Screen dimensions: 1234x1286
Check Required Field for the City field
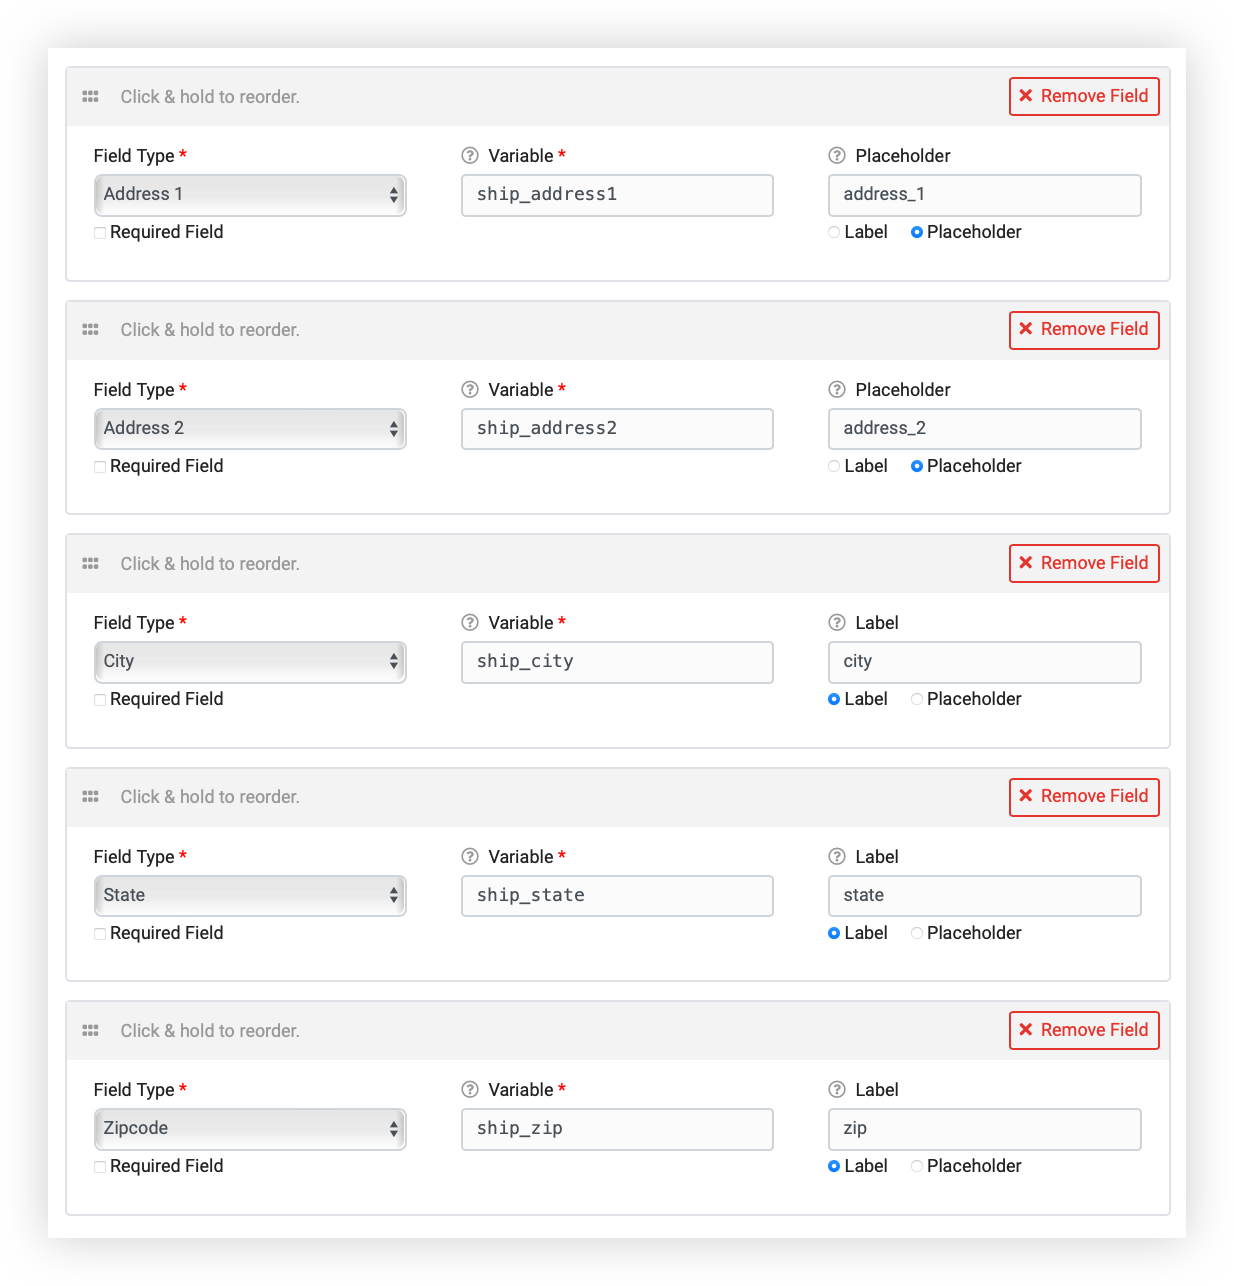[99, 699]
